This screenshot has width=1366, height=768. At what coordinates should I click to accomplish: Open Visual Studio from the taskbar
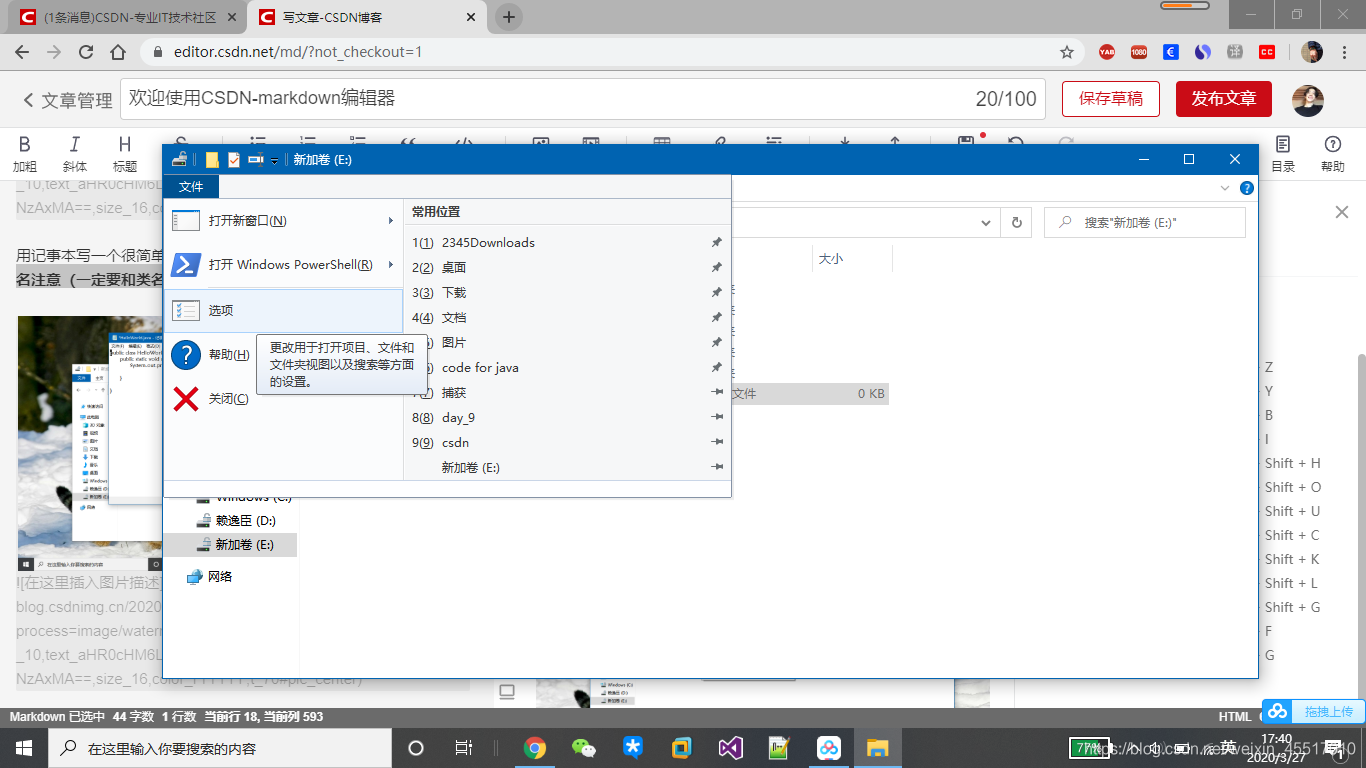pyautogui.click(x=730, y=747)
